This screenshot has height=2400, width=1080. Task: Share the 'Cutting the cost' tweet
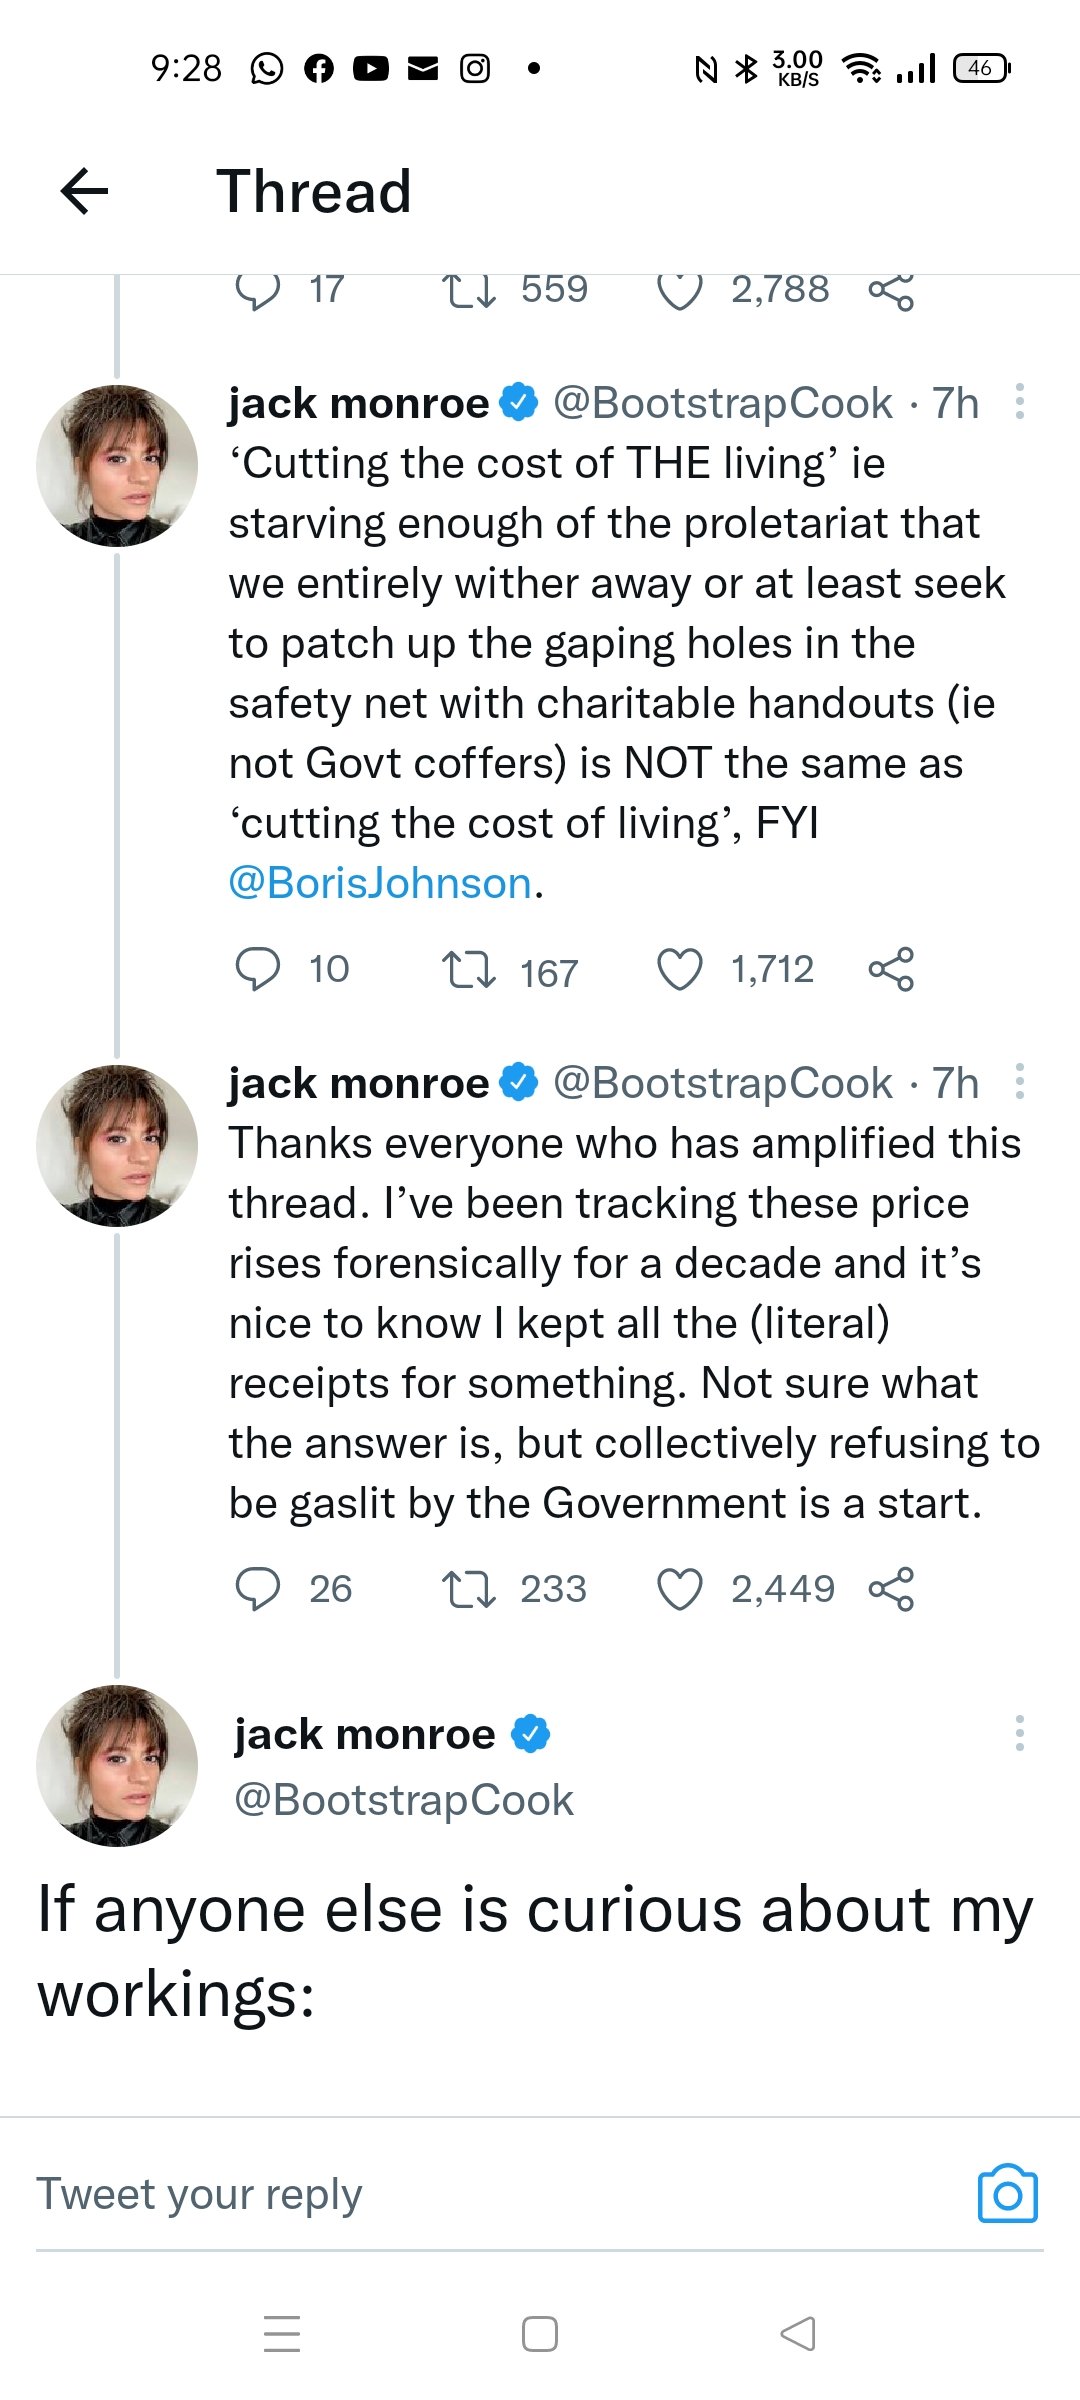click(x=891, y=969)
